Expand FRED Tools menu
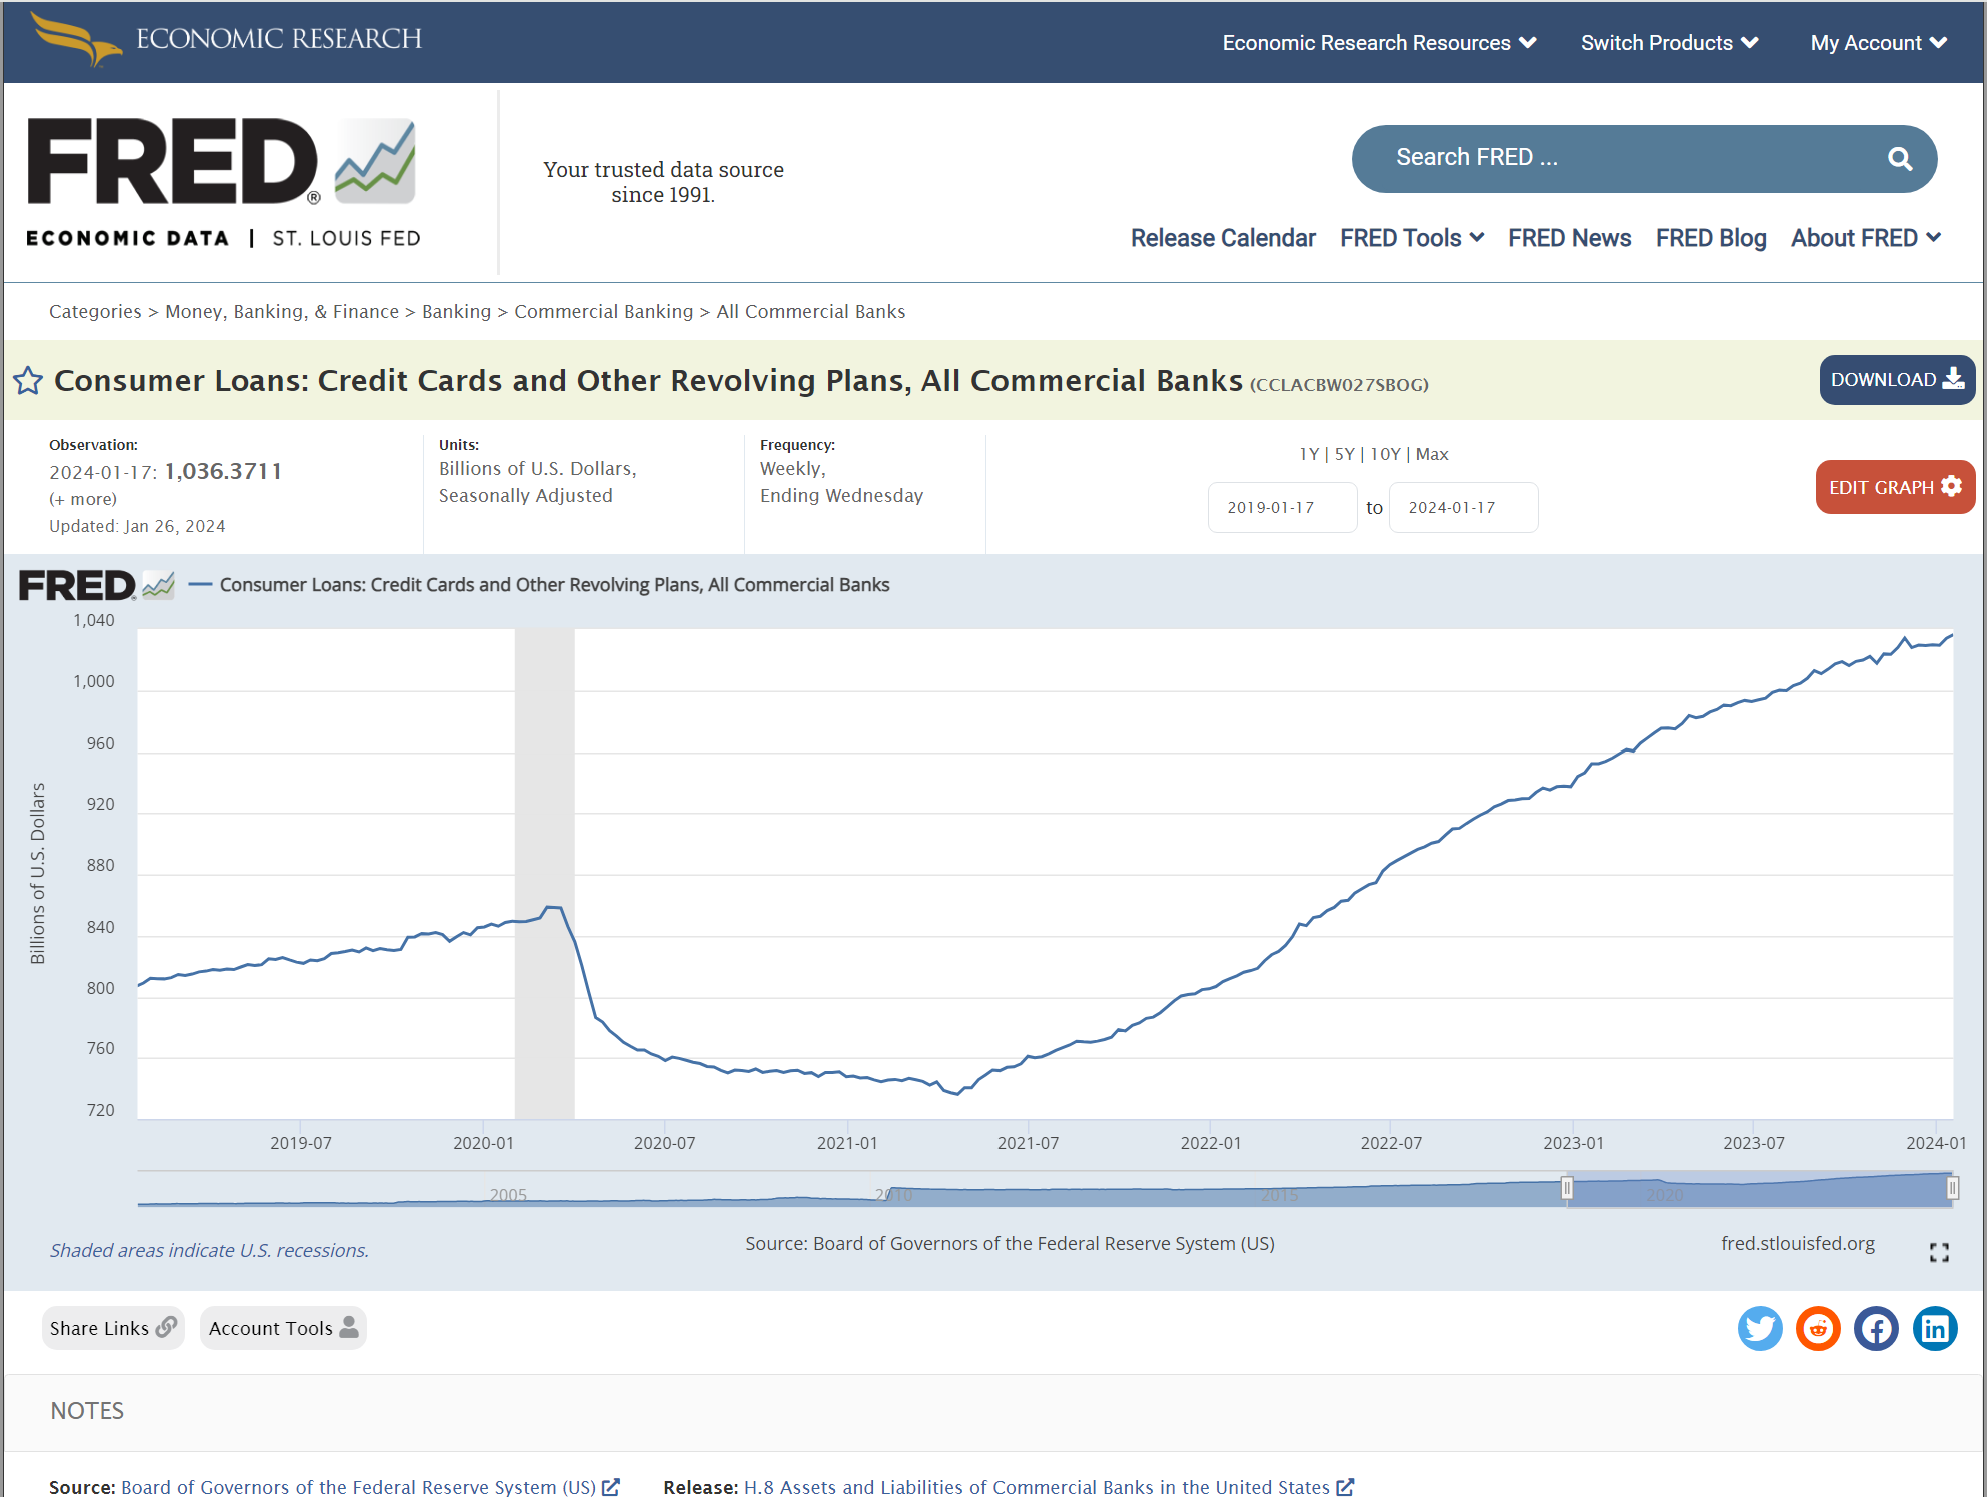The image size is (1988, 1498). click(x=1411, y=238)
